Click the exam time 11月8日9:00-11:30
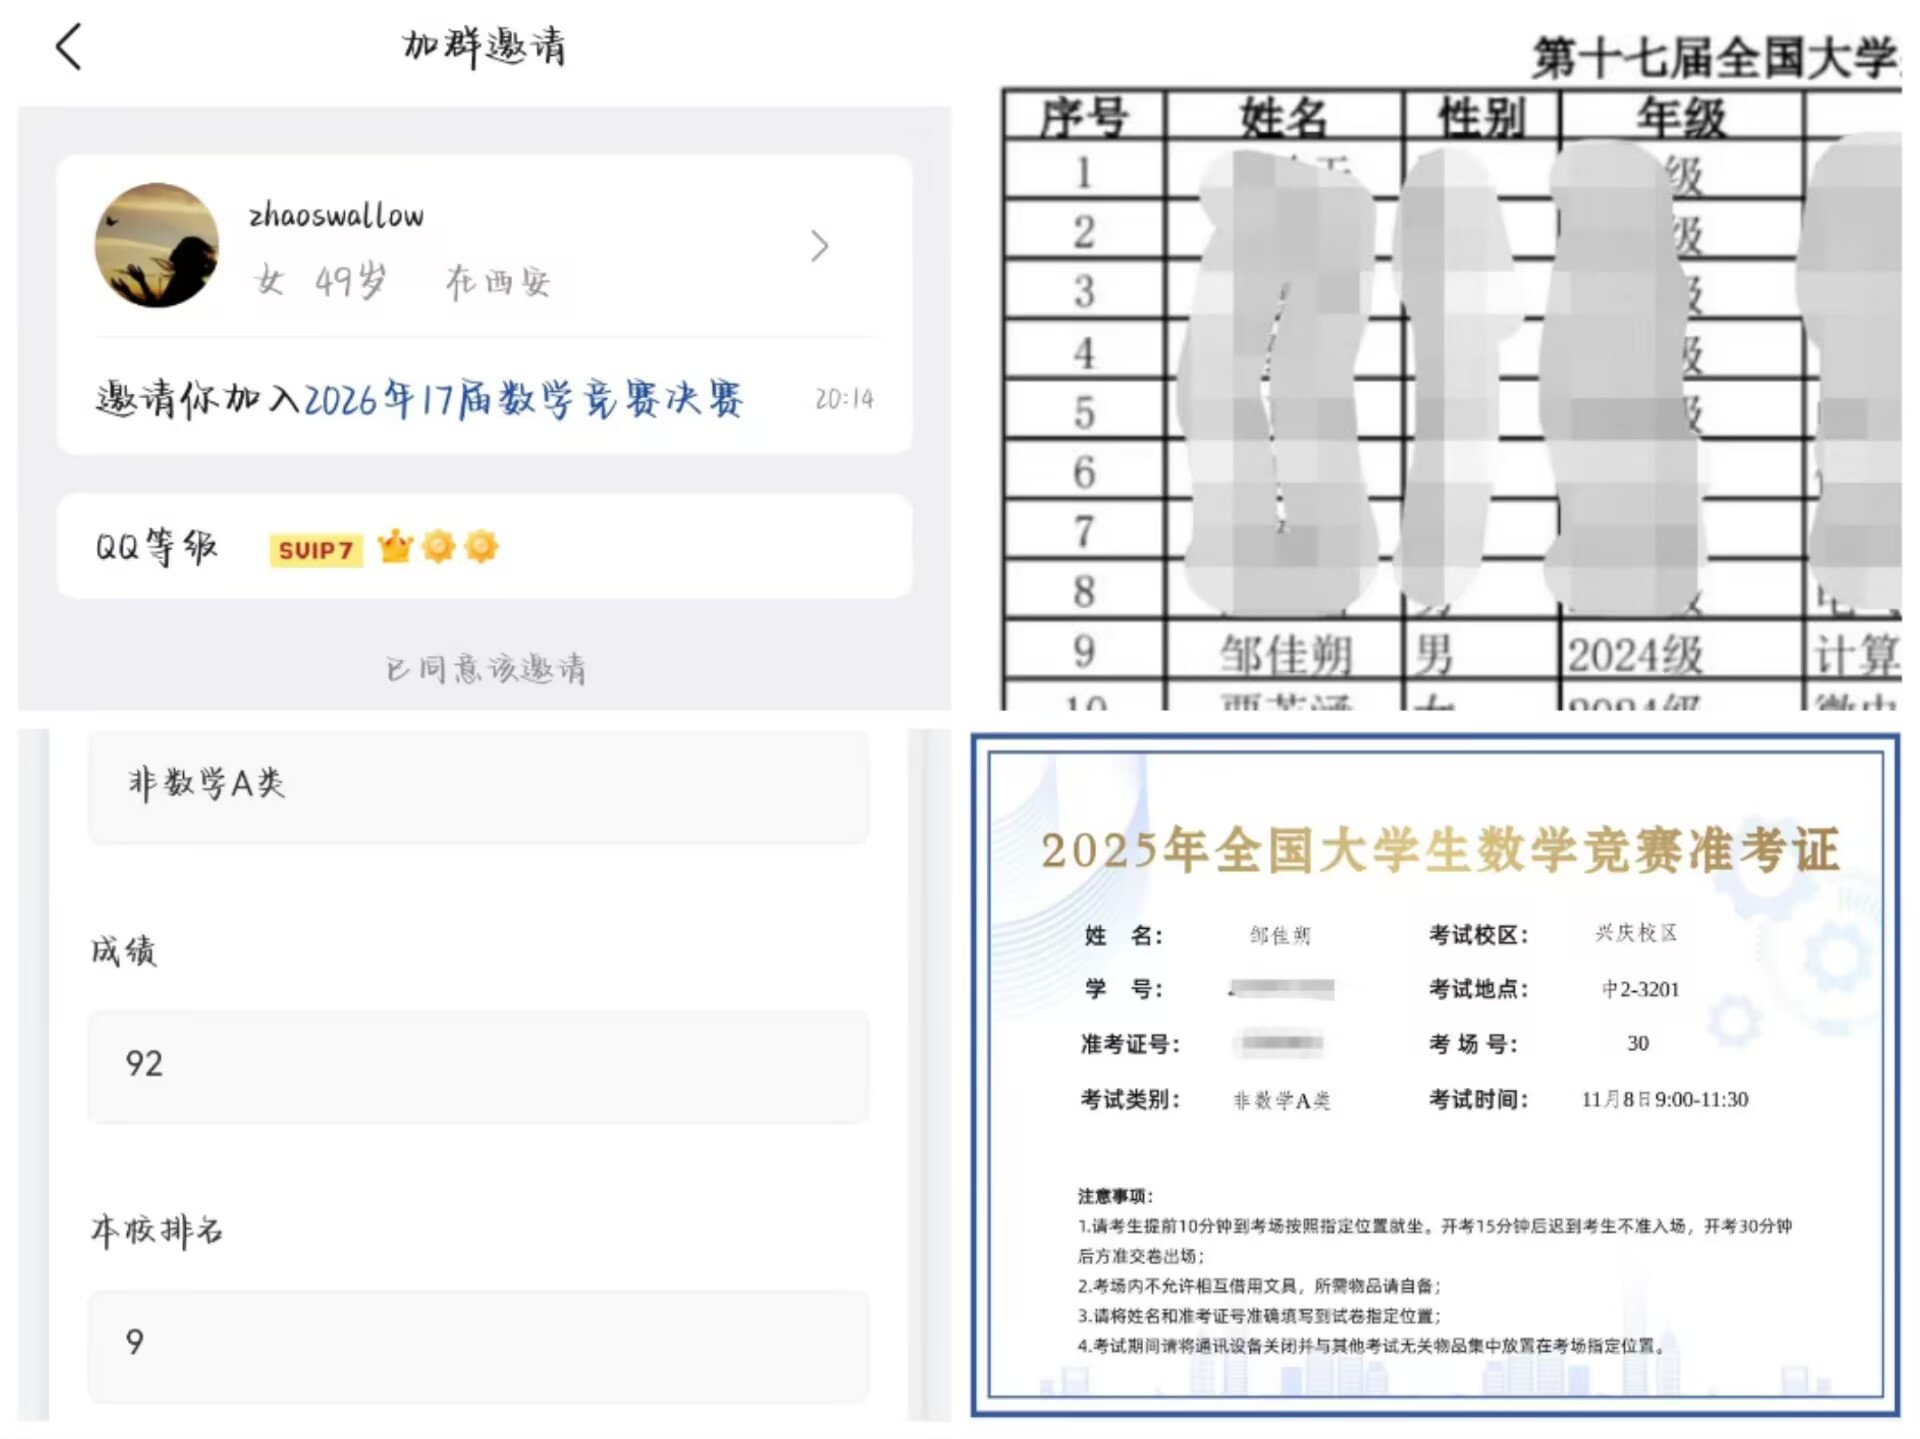Image resolution: width=1920 pixels, height=1439 pixels. (1665, 1099)
